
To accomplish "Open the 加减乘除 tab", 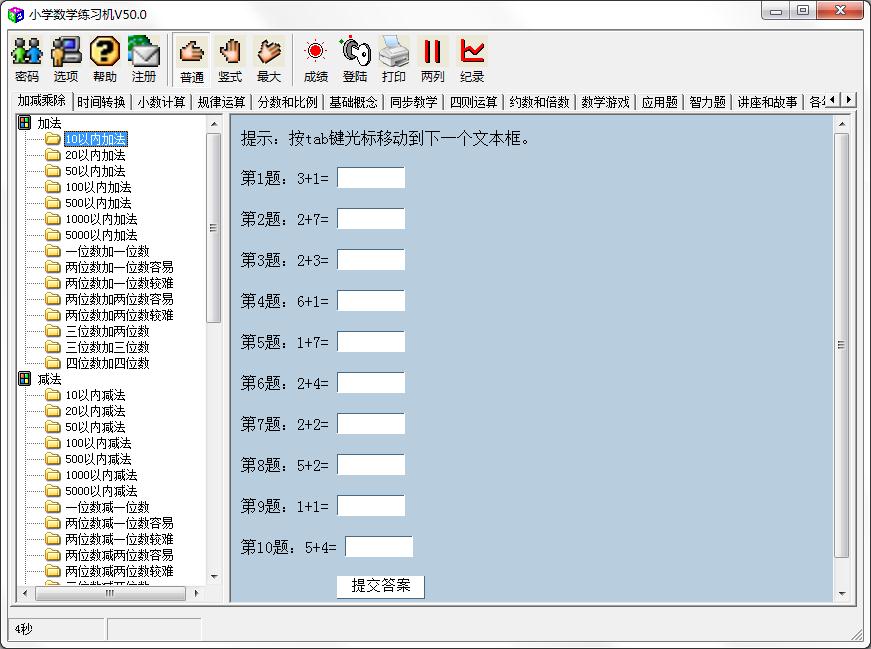I will [x=42, y=101].
